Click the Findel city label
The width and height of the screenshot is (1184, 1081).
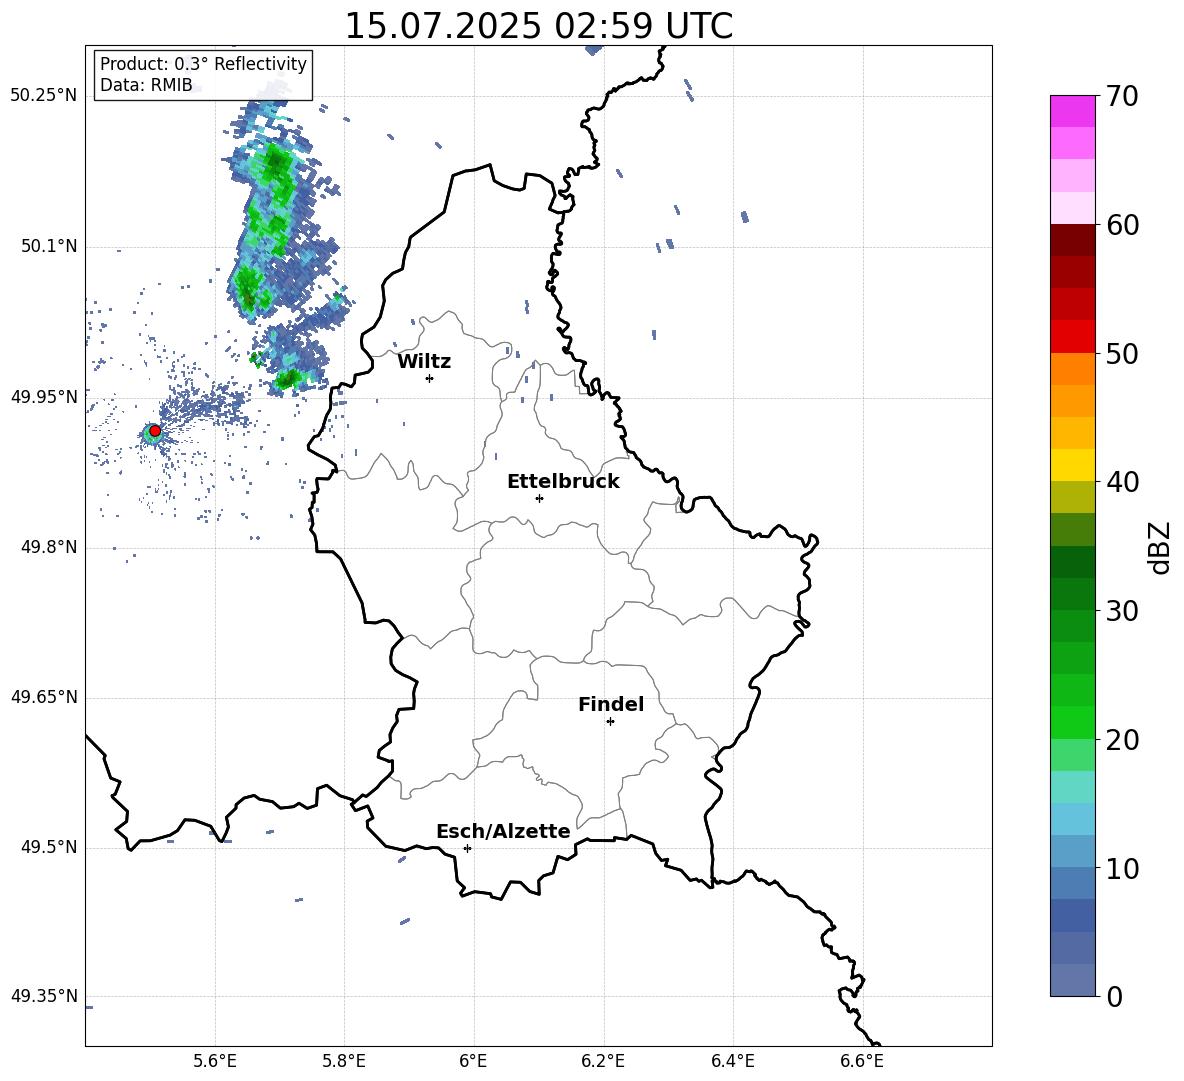[x=611, y=704]
